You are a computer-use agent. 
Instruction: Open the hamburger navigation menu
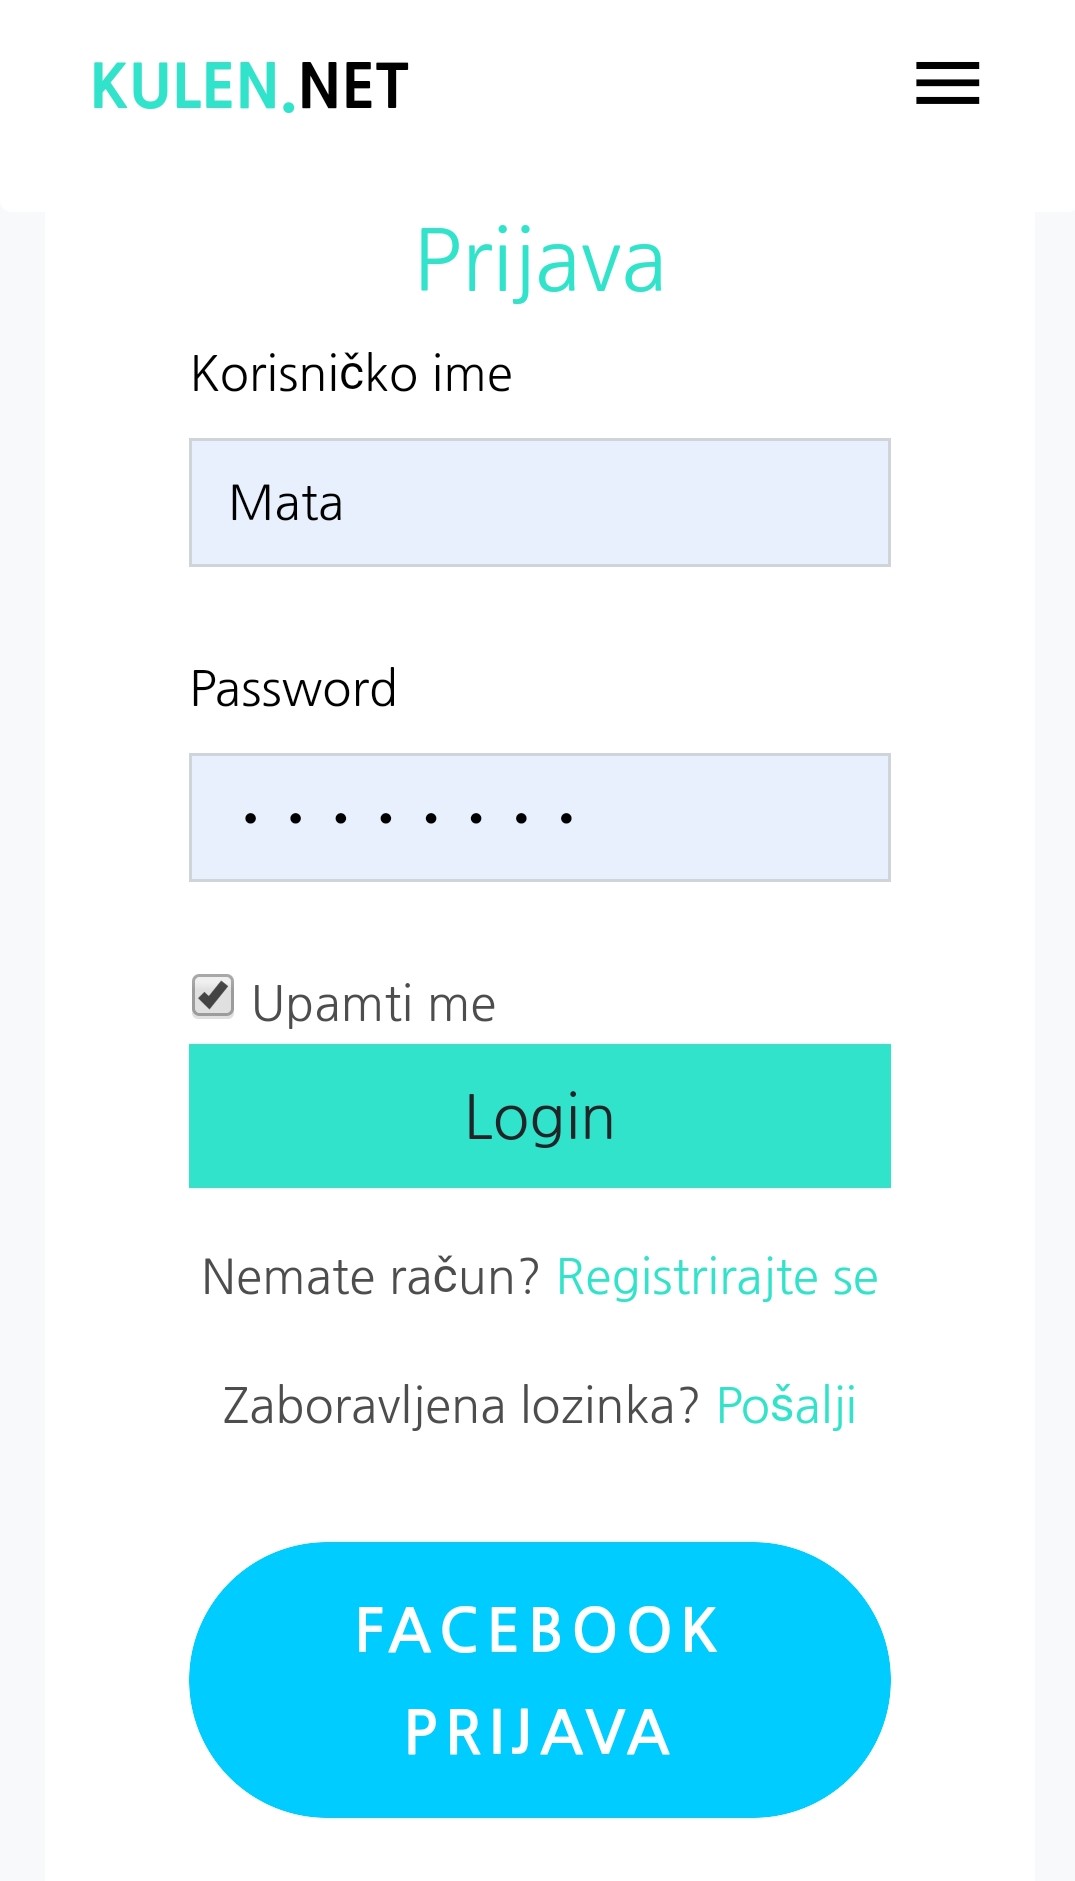947,83
